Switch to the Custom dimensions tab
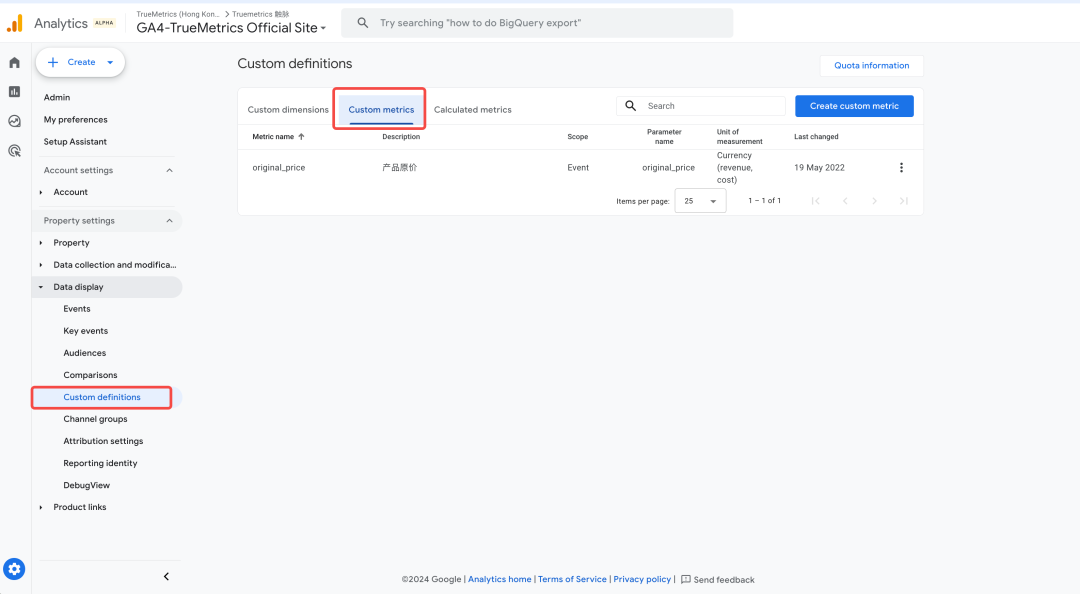Screen dimensions: 1080x594 (x=288, y=110)
